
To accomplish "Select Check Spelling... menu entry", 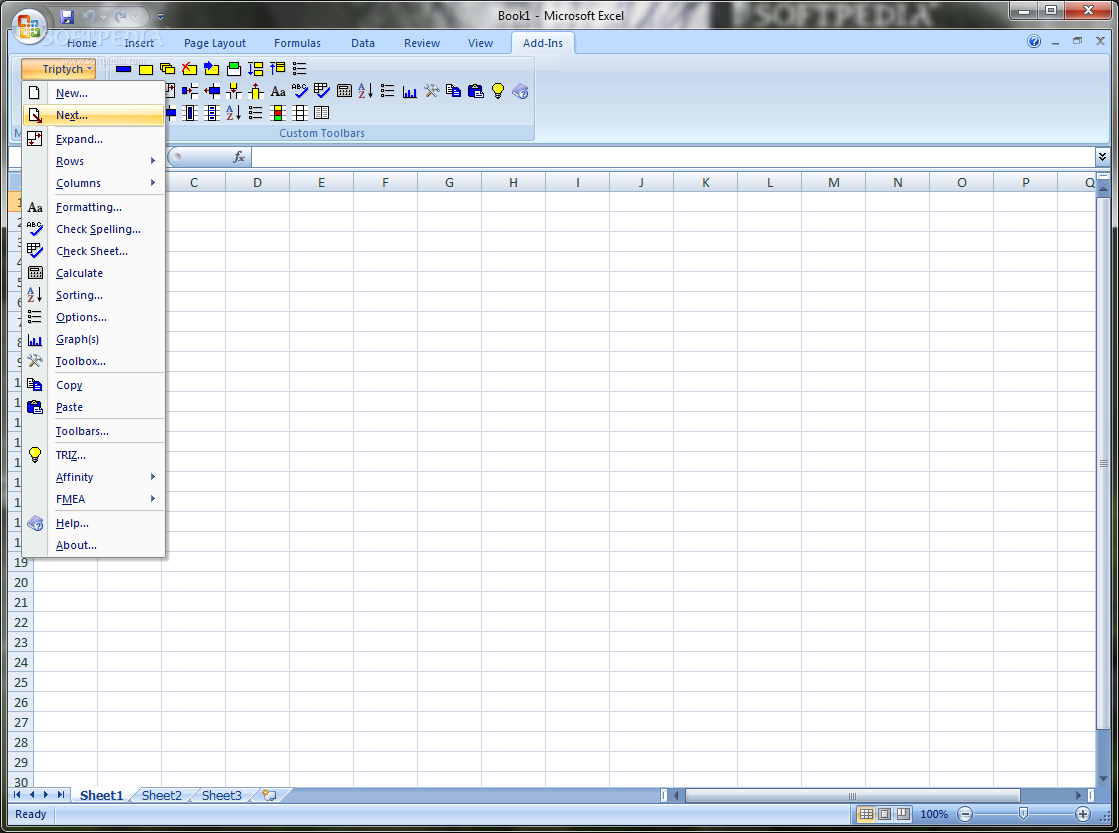I will [x=93, y=229].
